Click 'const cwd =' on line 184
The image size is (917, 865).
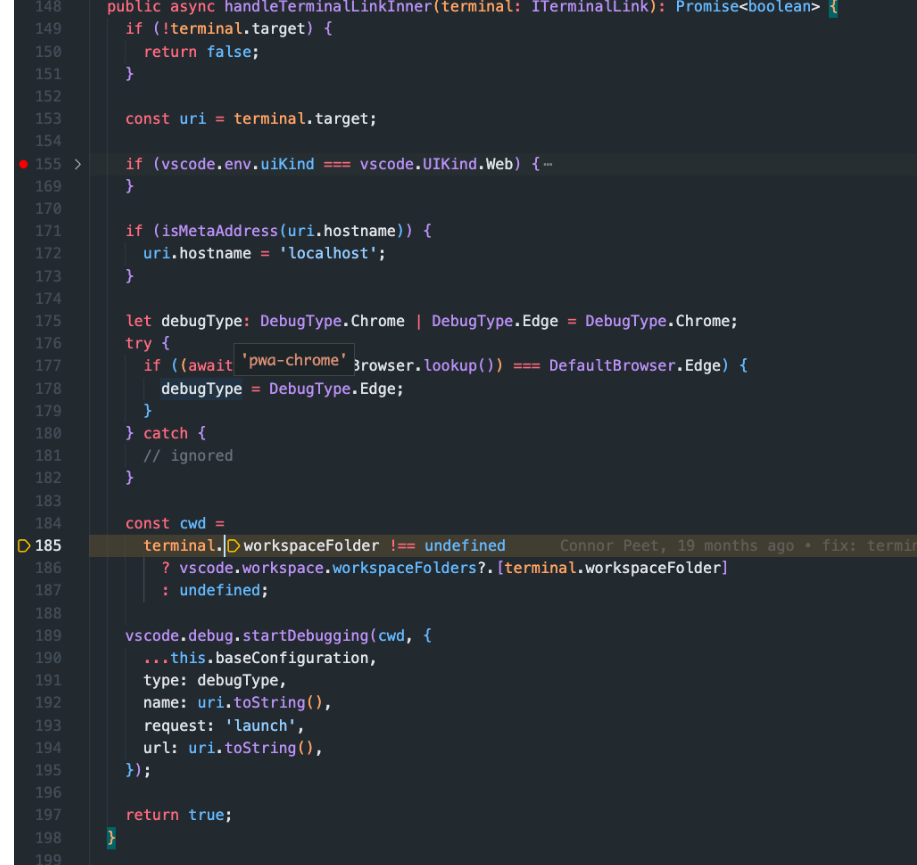tap(175, 523)
